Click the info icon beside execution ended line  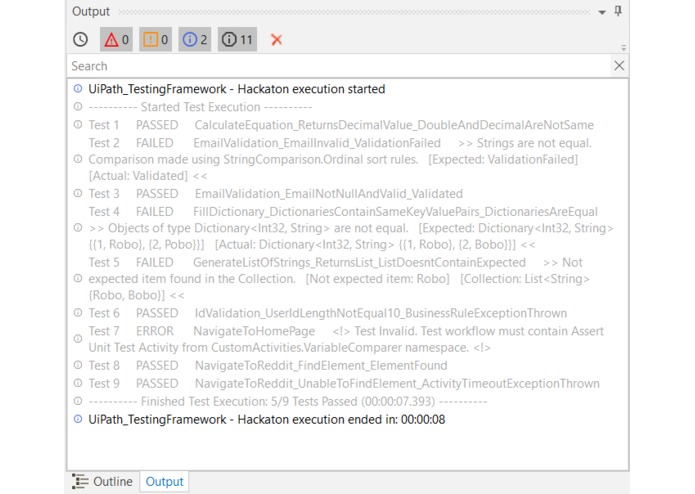pyautogui.click(x=78, y=419)
